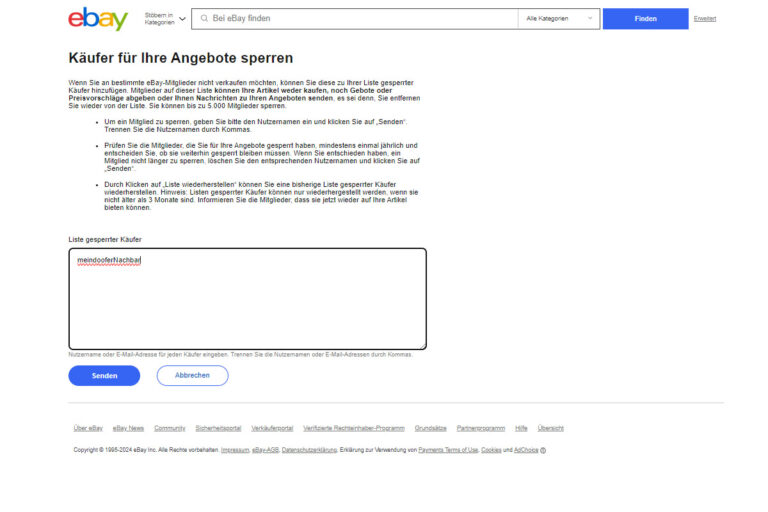Open the eBay-AGB link
Viewport: 768px width, 512px height.
click(x=265, y=450)
